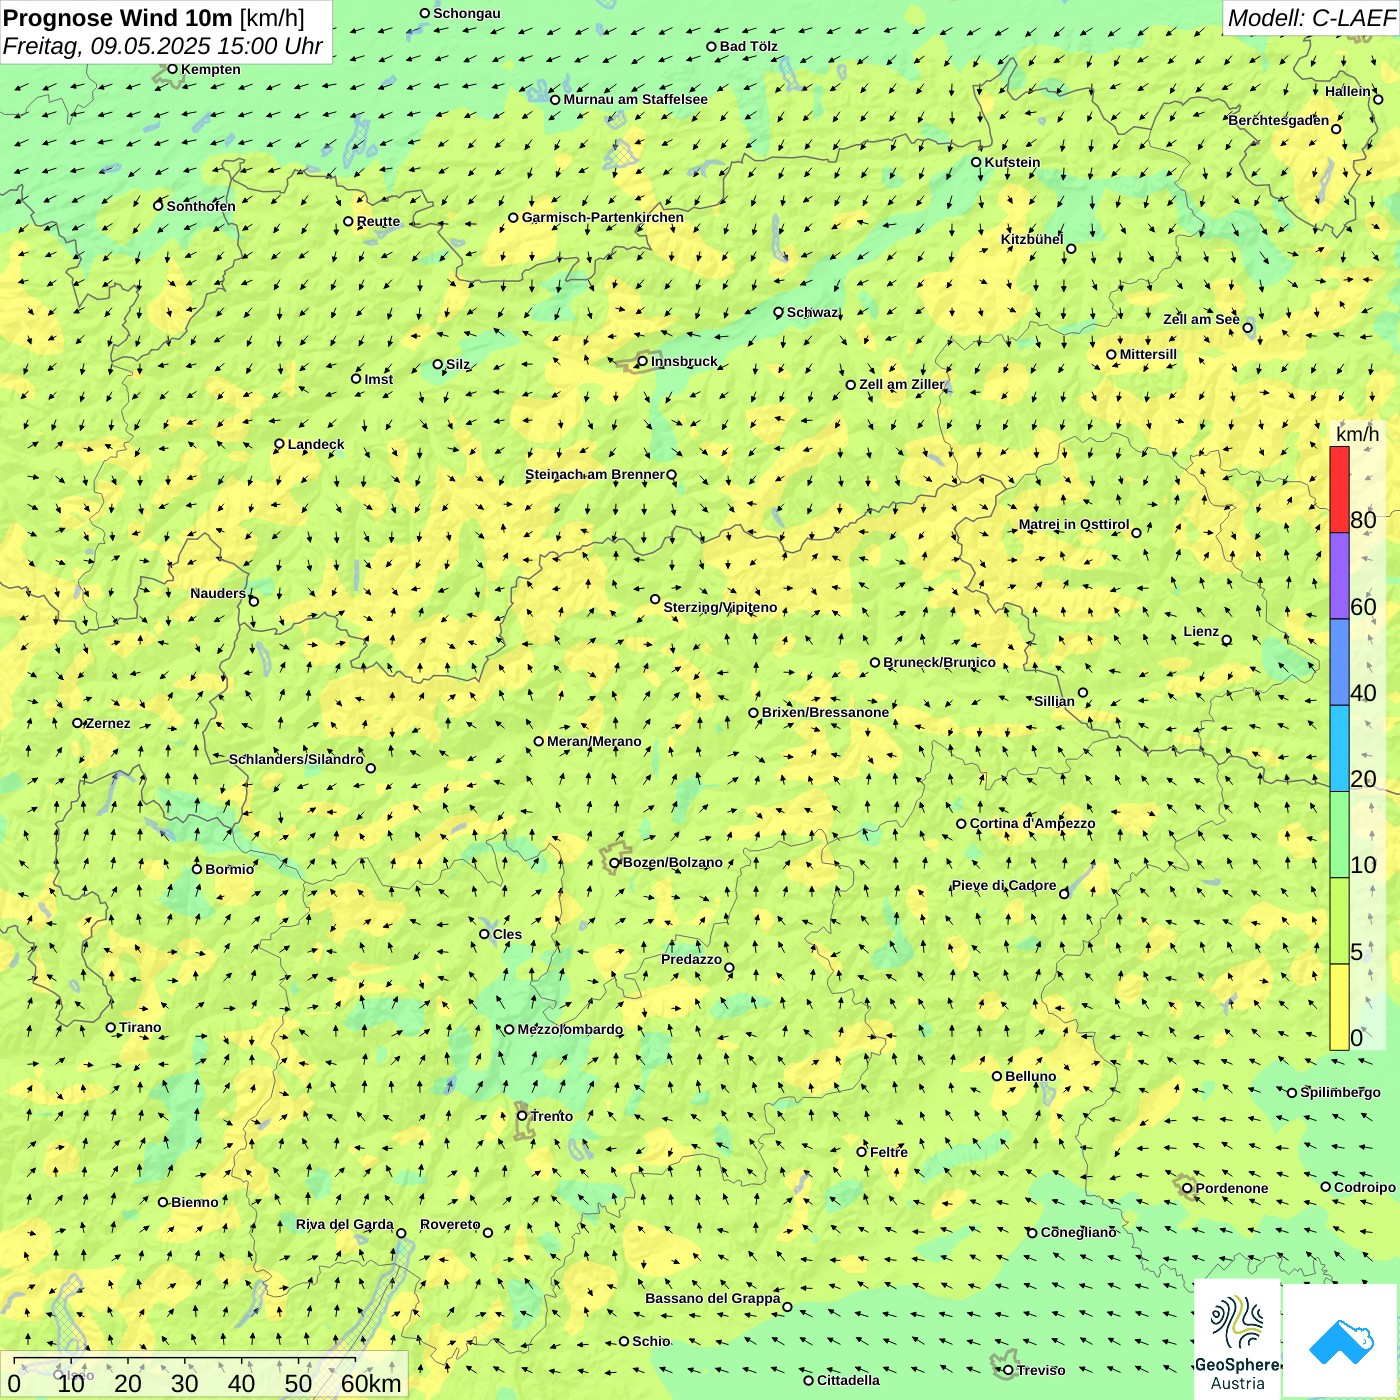Image resolution: width=1400 pixels, height=1400 pixels.
Task: Click the 'Meran/Merano' label
Action: tap(594, 741)
